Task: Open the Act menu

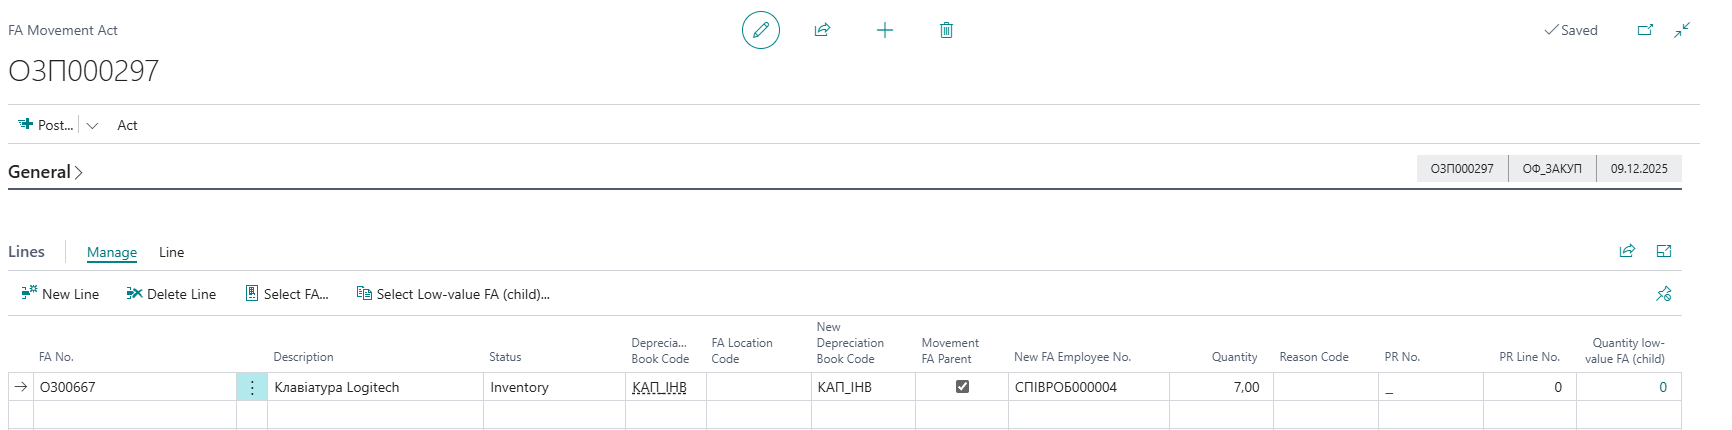Action: pyautogui.click(x=127, y=125)
